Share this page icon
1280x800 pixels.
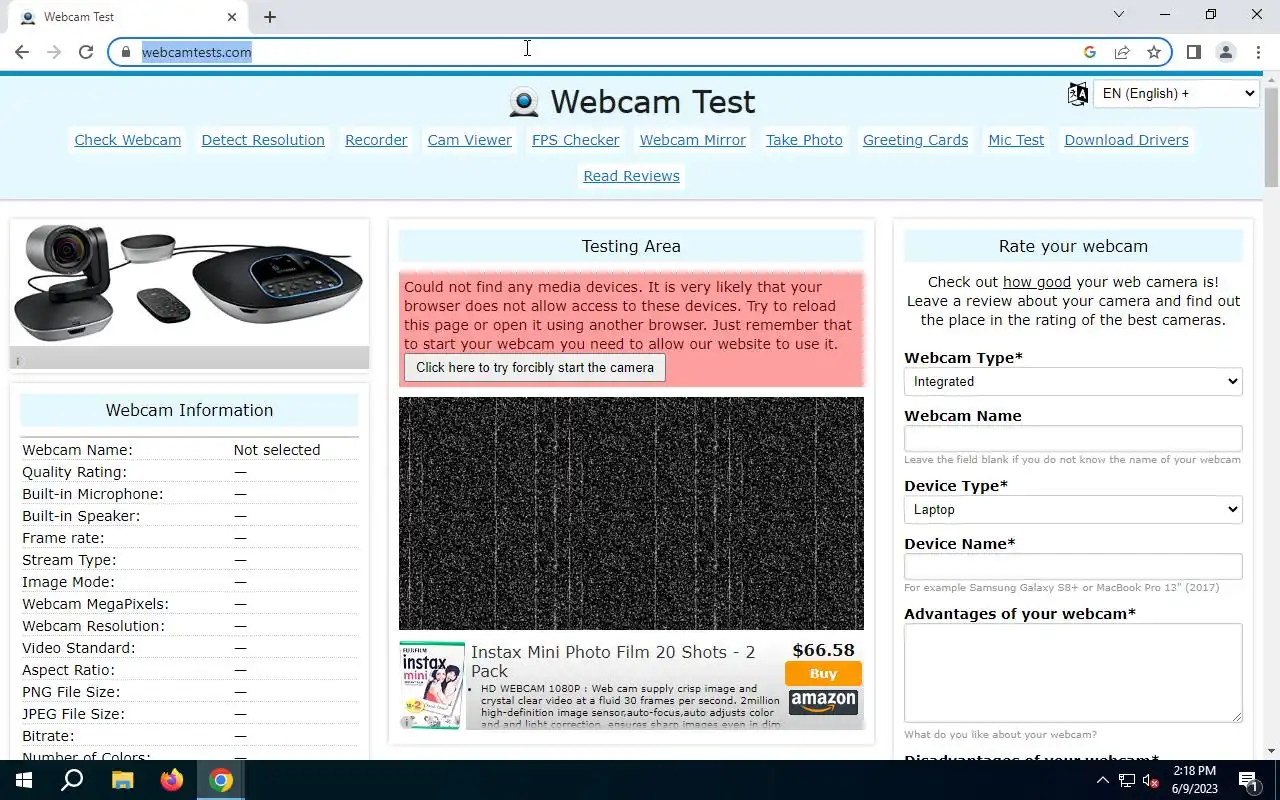(x=1122, y=52)
